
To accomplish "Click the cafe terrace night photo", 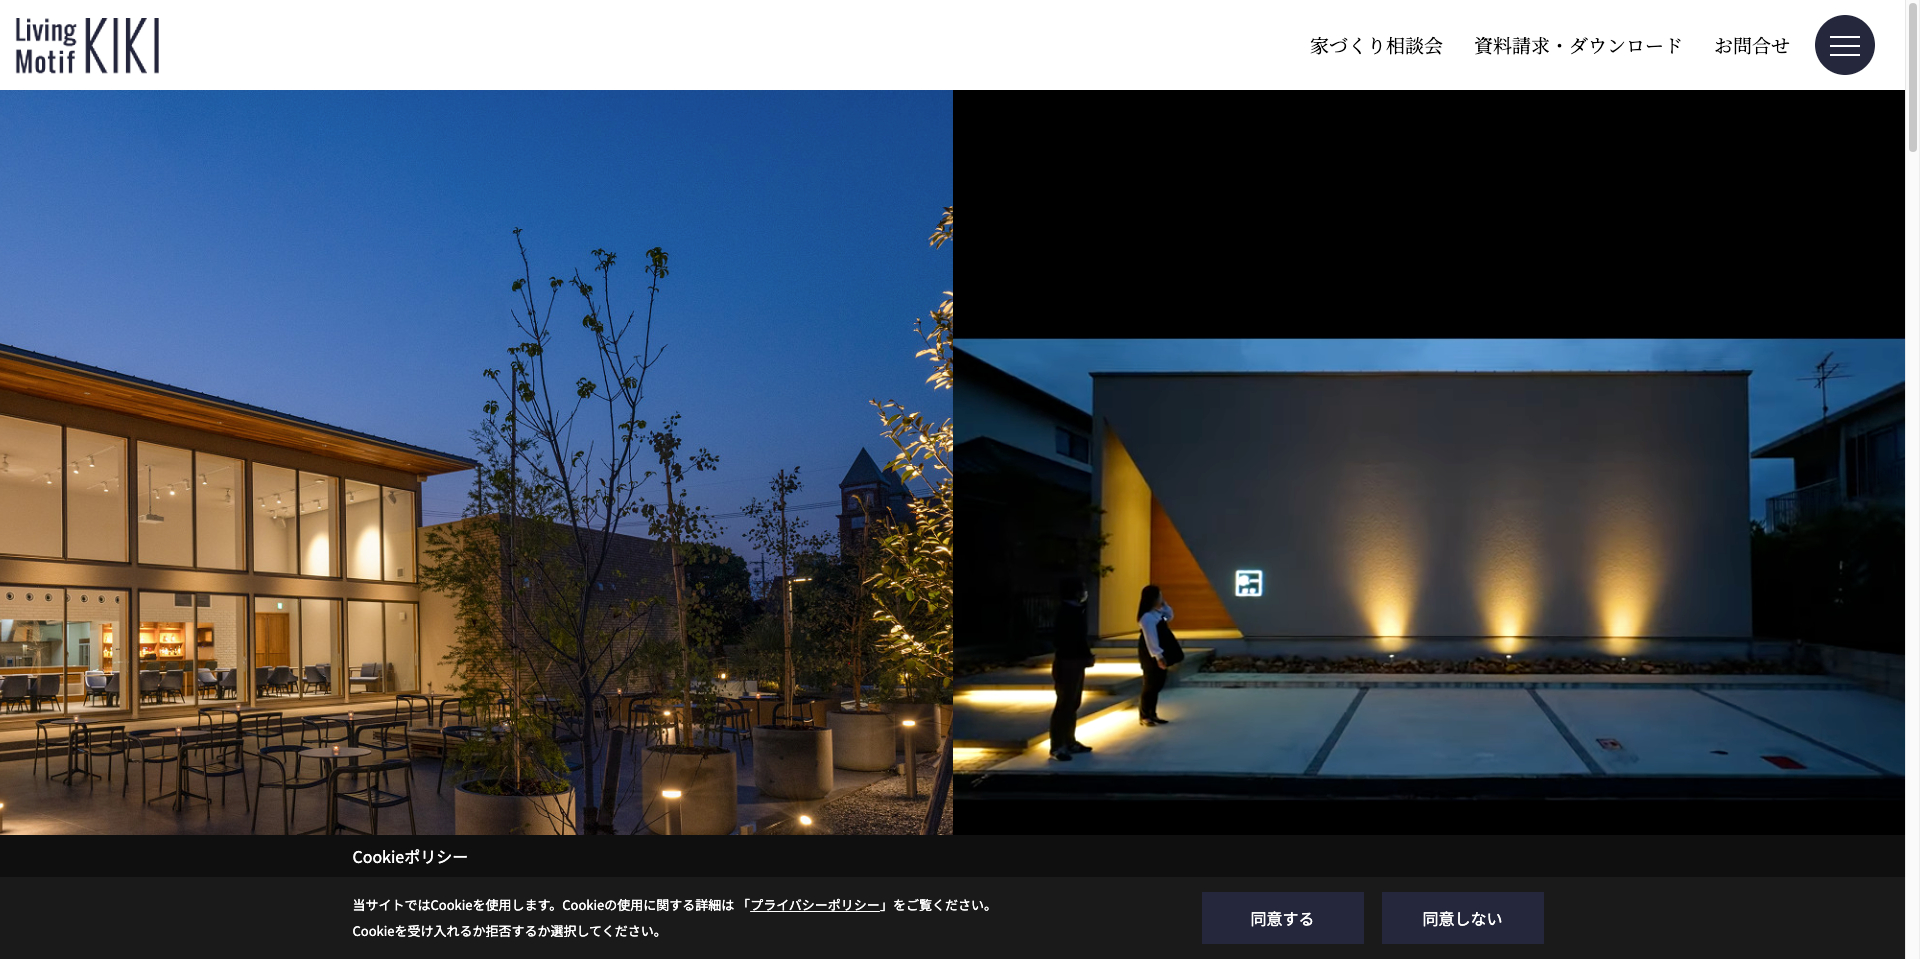I will coord(476,462).
